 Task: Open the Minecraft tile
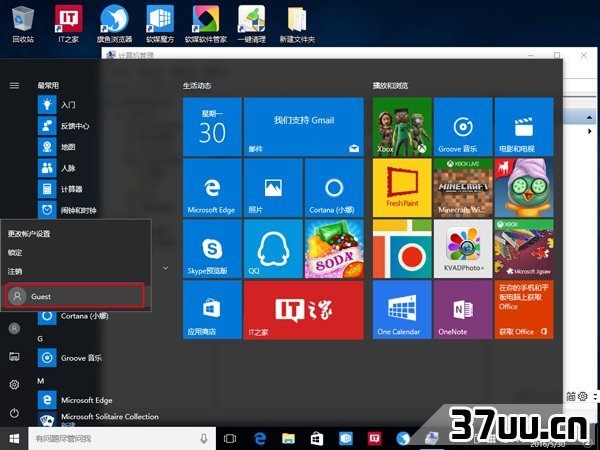tap(463, 188)
